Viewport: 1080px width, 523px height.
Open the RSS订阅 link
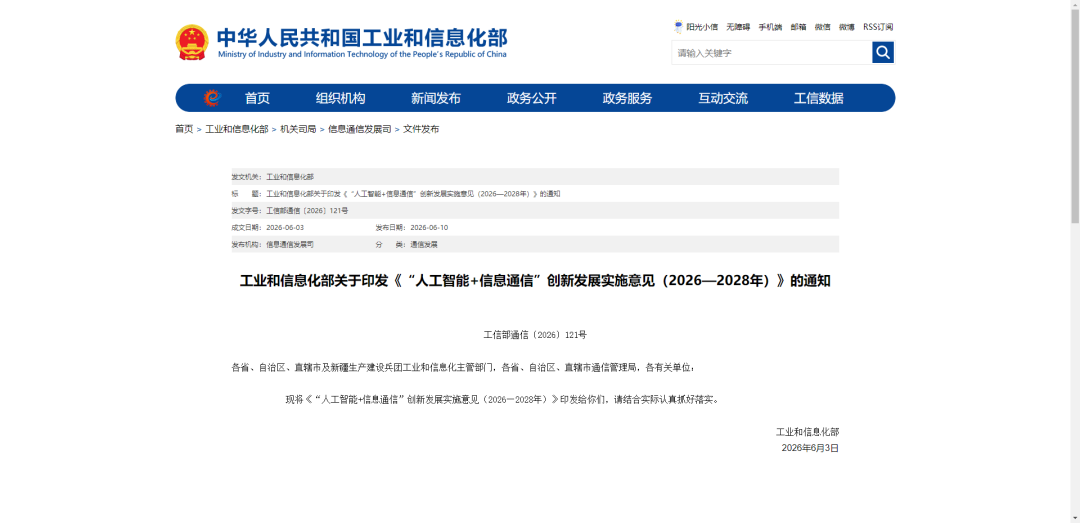[878, 27]
